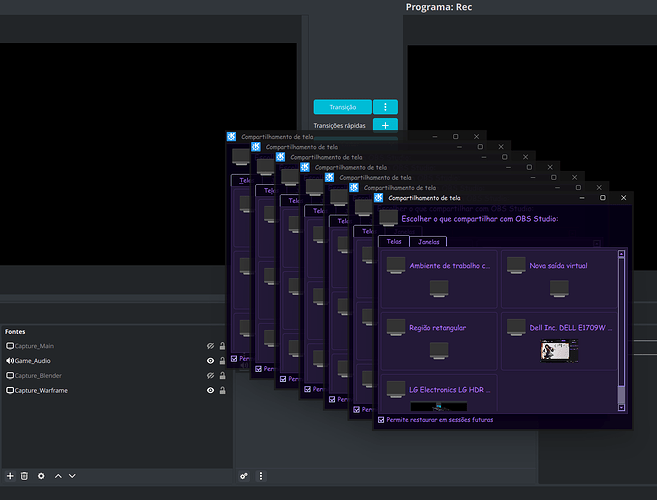Viewport: 657px width, 500px height.
Task: Open audio mixer three-dots menu at bottom
Action: [261, 476]
